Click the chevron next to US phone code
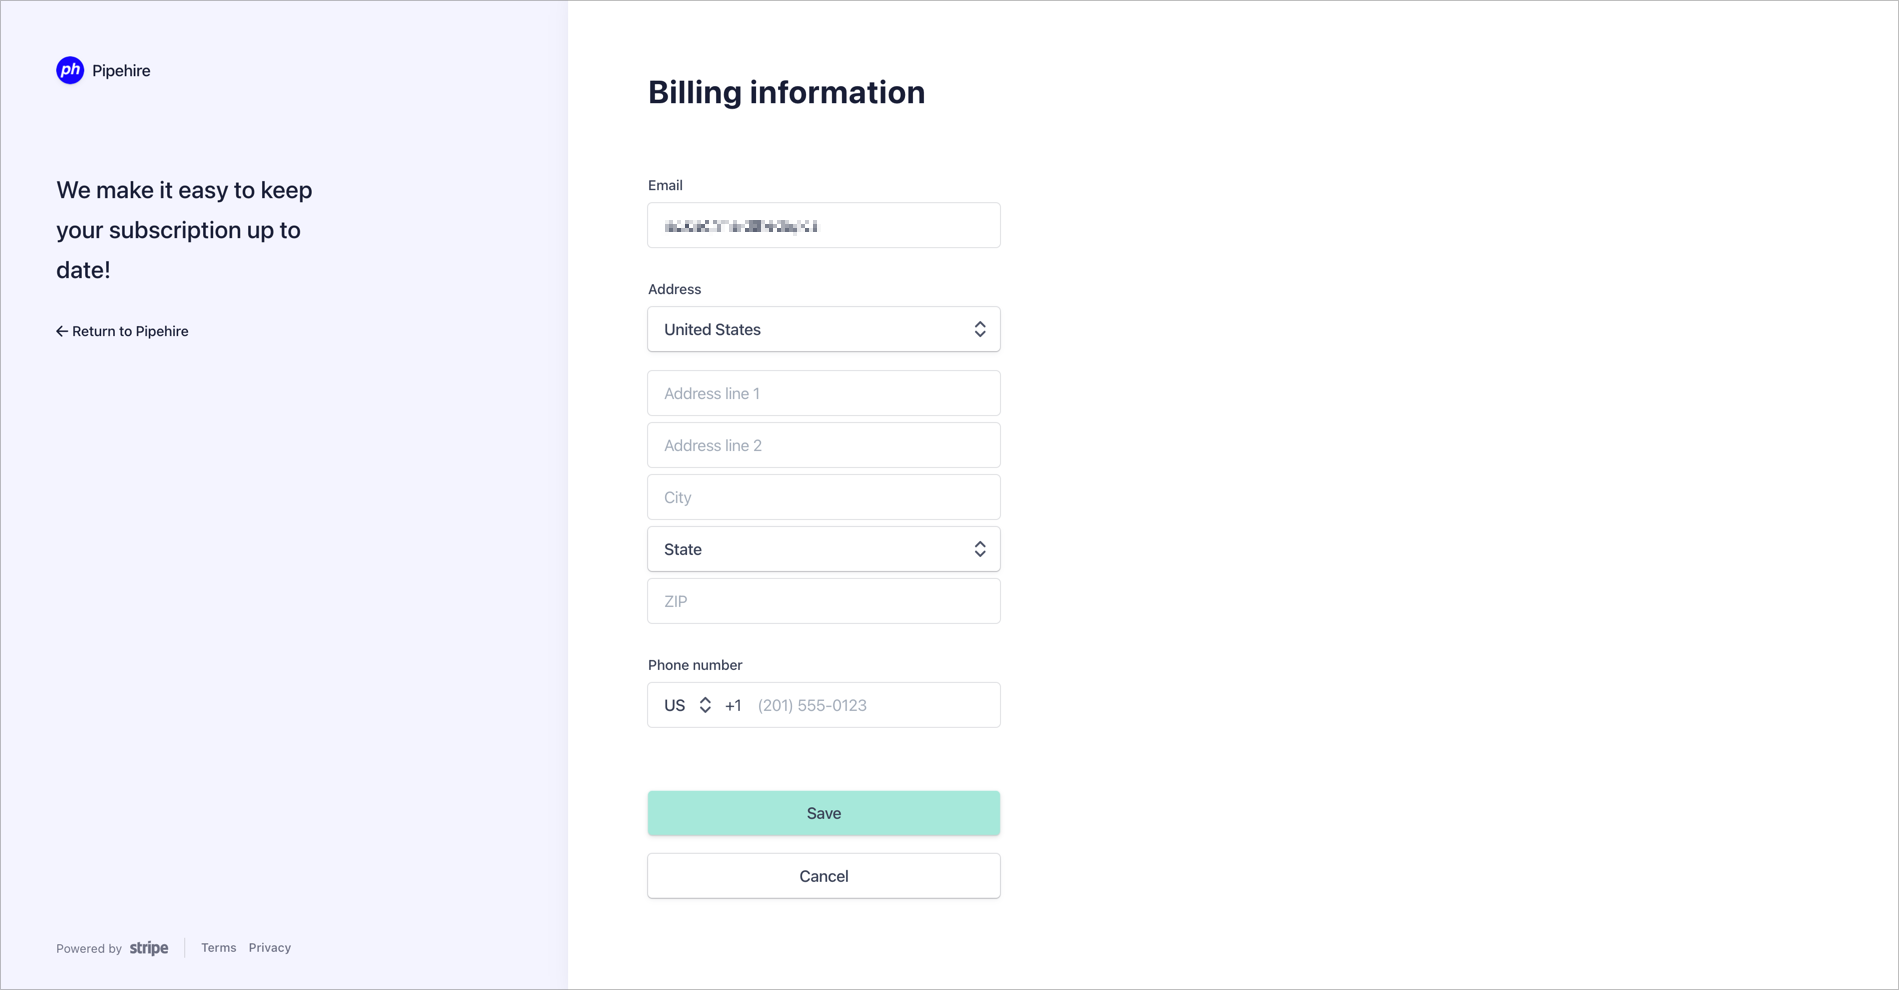This screenshot has width=1899, height=990. (704, 704)
